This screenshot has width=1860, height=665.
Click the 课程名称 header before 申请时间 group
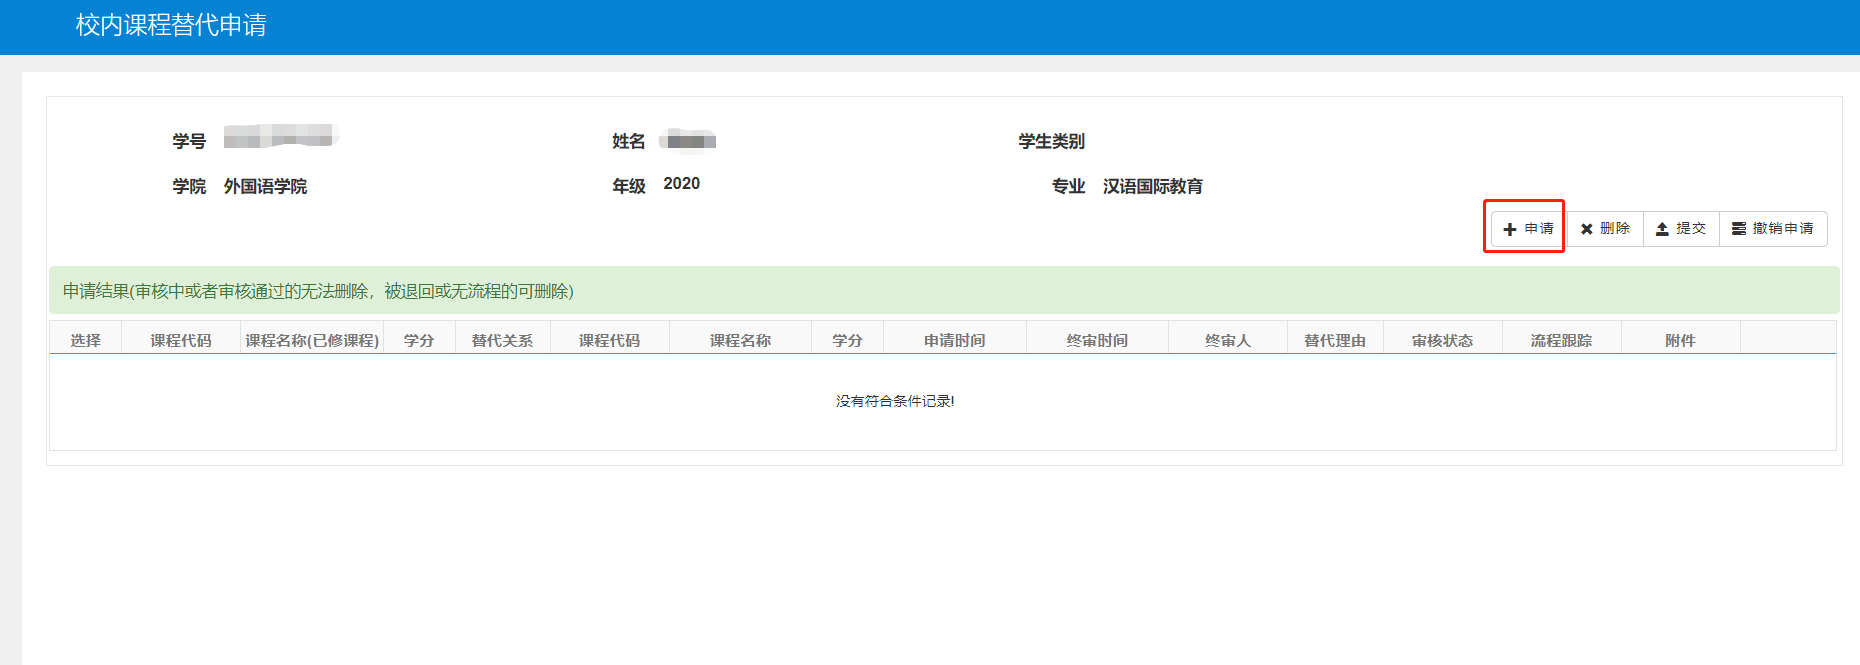740,340
